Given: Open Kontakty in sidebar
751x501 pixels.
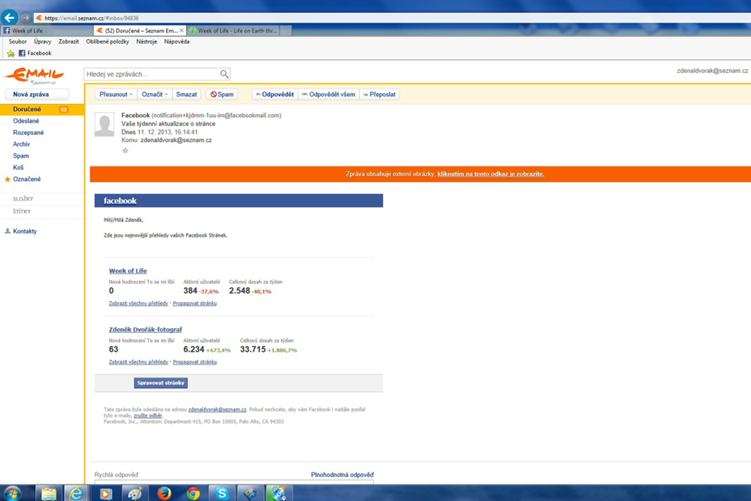Looking at the screenshot, I should click(x=24, y=231).
